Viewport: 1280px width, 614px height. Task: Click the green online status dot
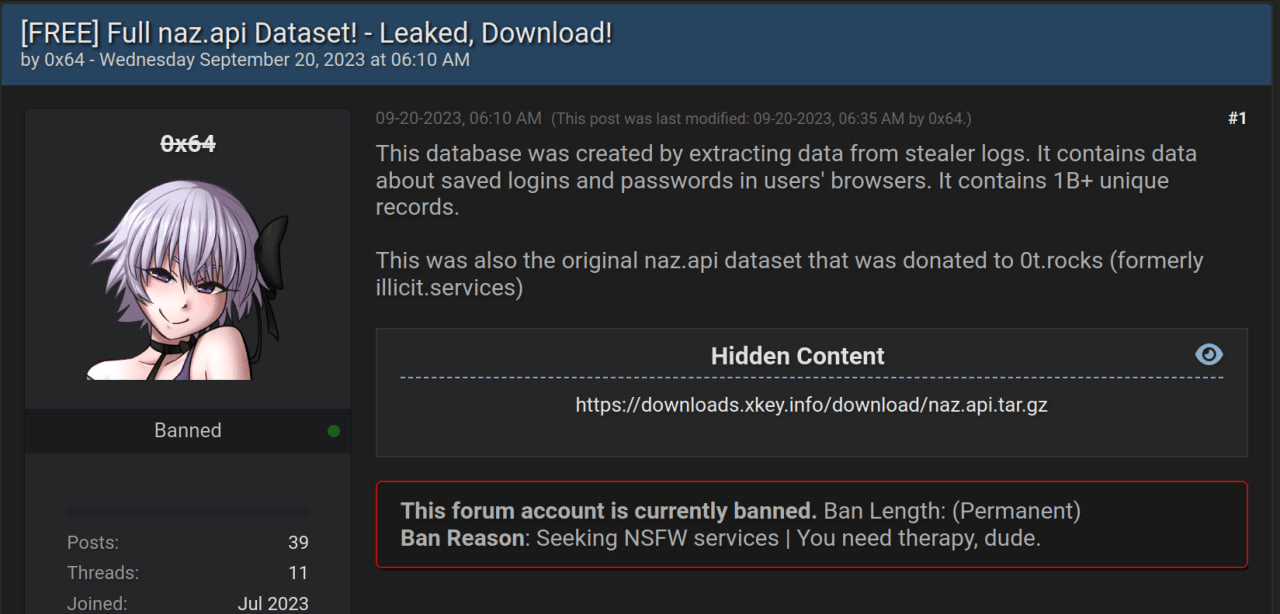[x=334, y=431]
